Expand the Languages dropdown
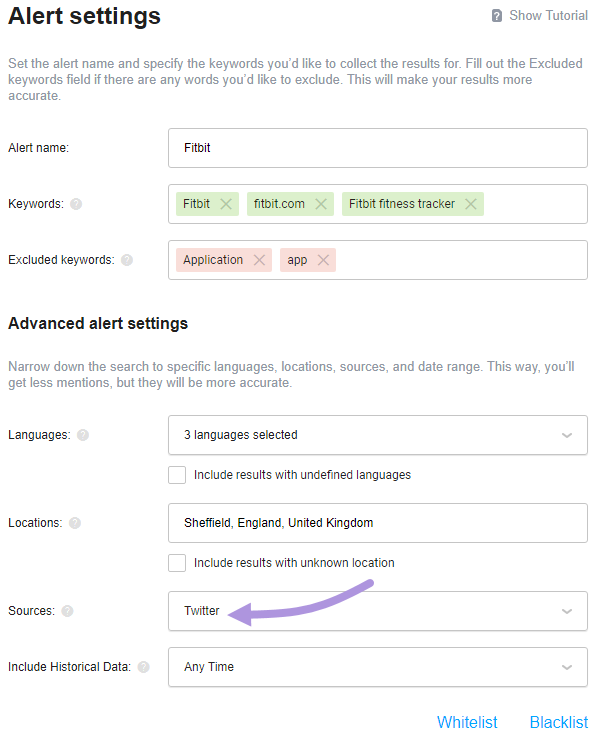This screenshot has height=735, width=596. coord(378,435)
